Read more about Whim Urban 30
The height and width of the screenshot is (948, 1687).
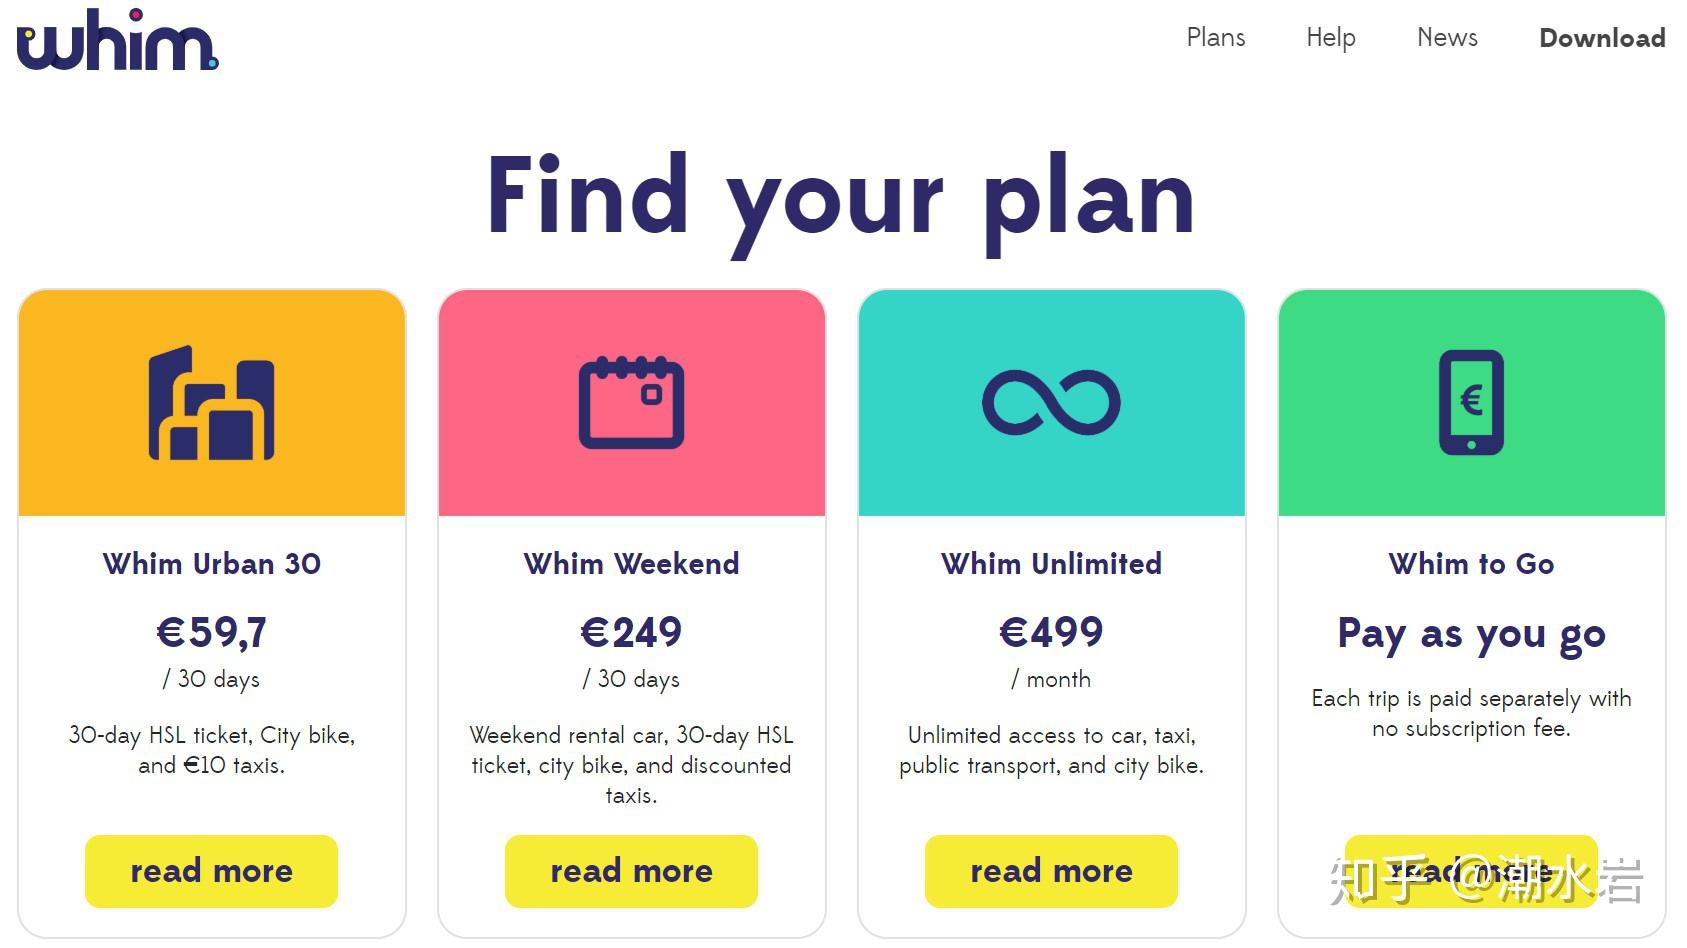click(211, 871)
